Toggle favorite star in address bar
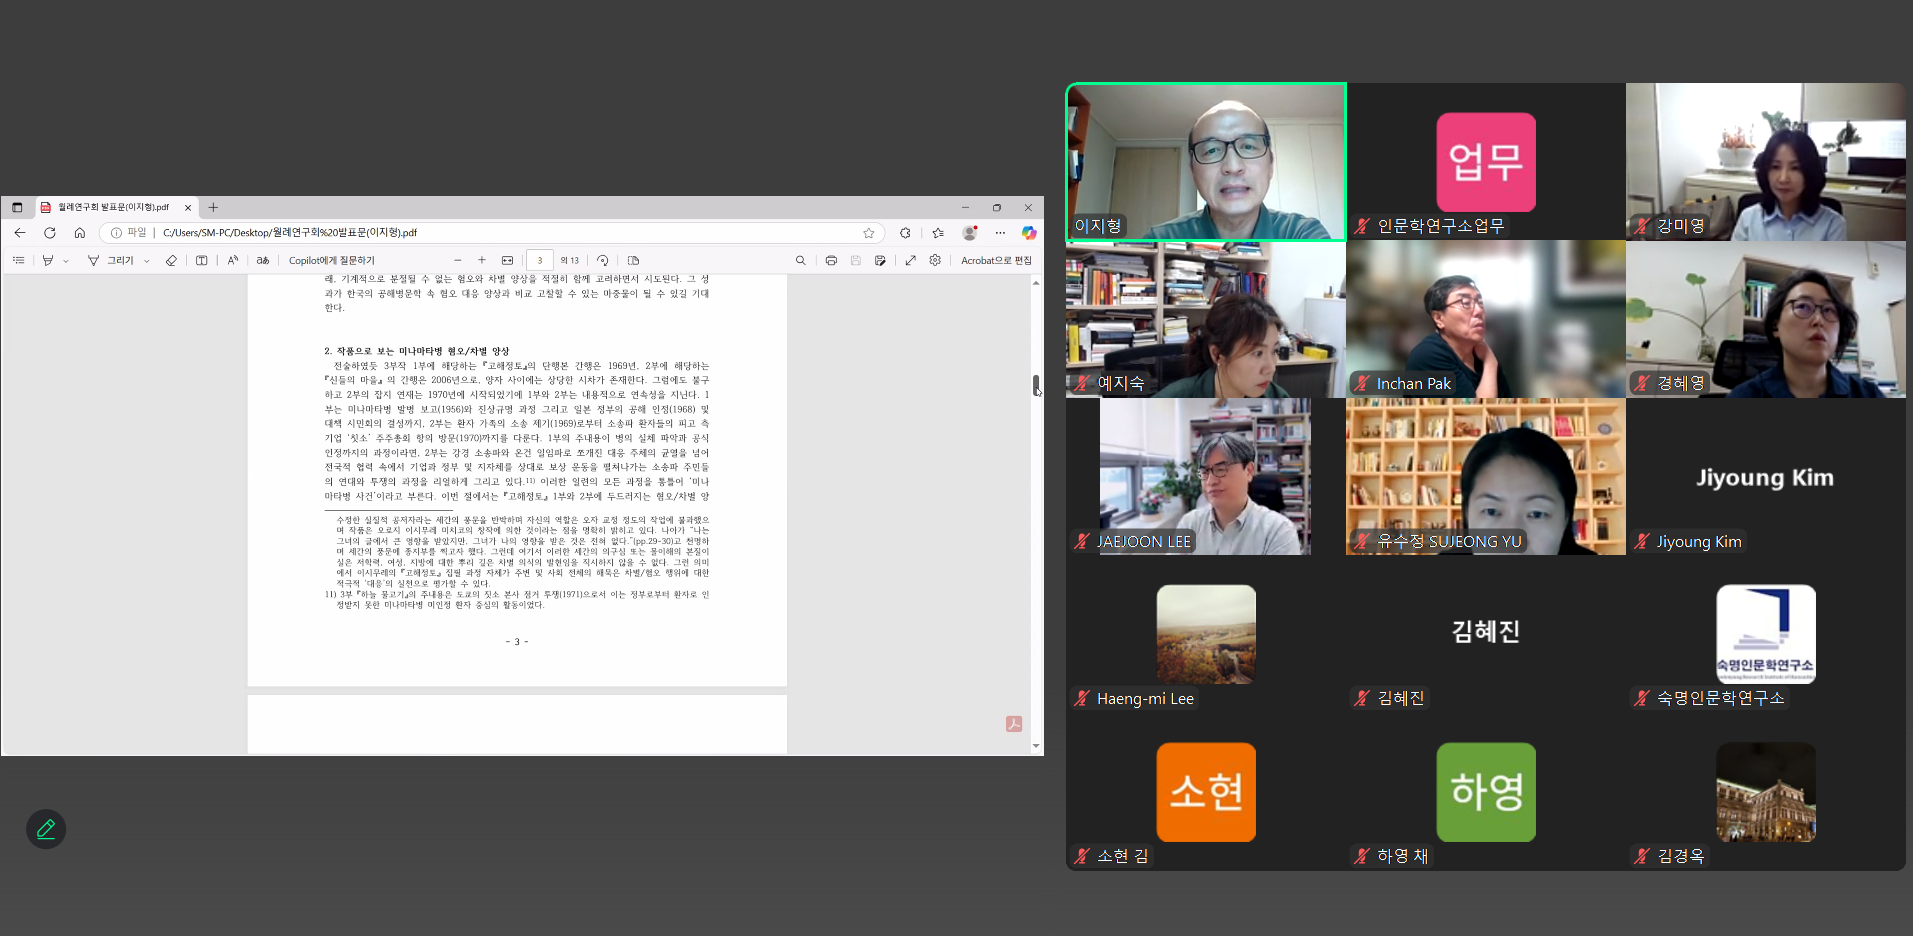Viewport: 1913px width, 936px height. (868, 233)
